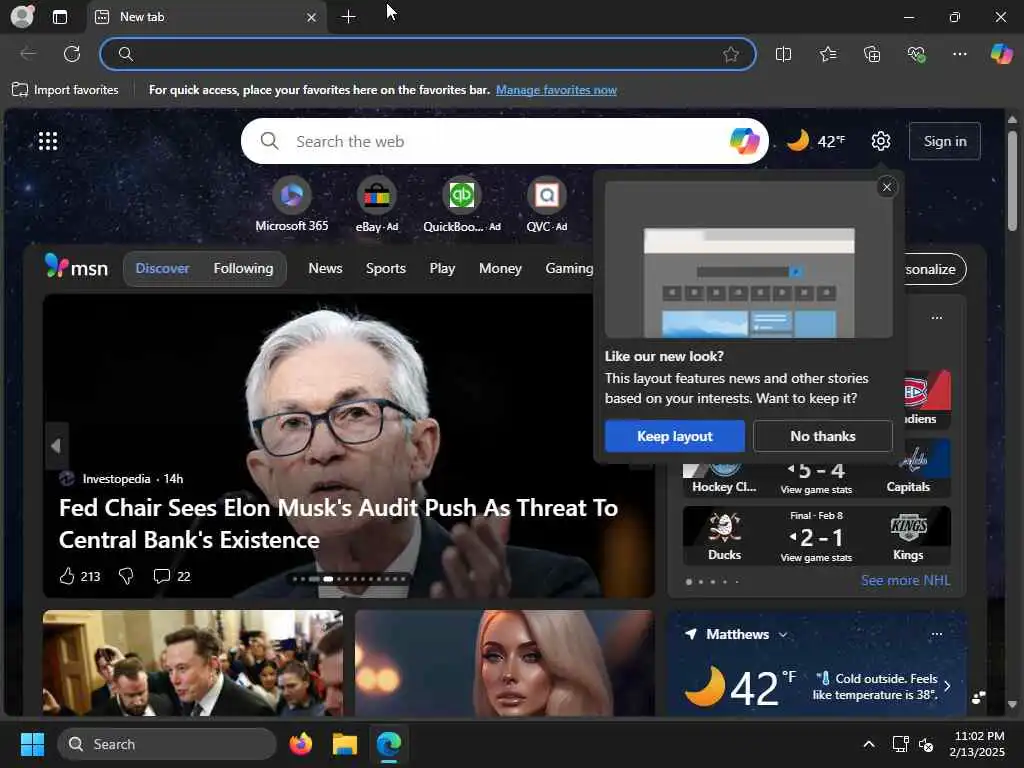Open weather 42°F indicator at top

tap(816, 141)
